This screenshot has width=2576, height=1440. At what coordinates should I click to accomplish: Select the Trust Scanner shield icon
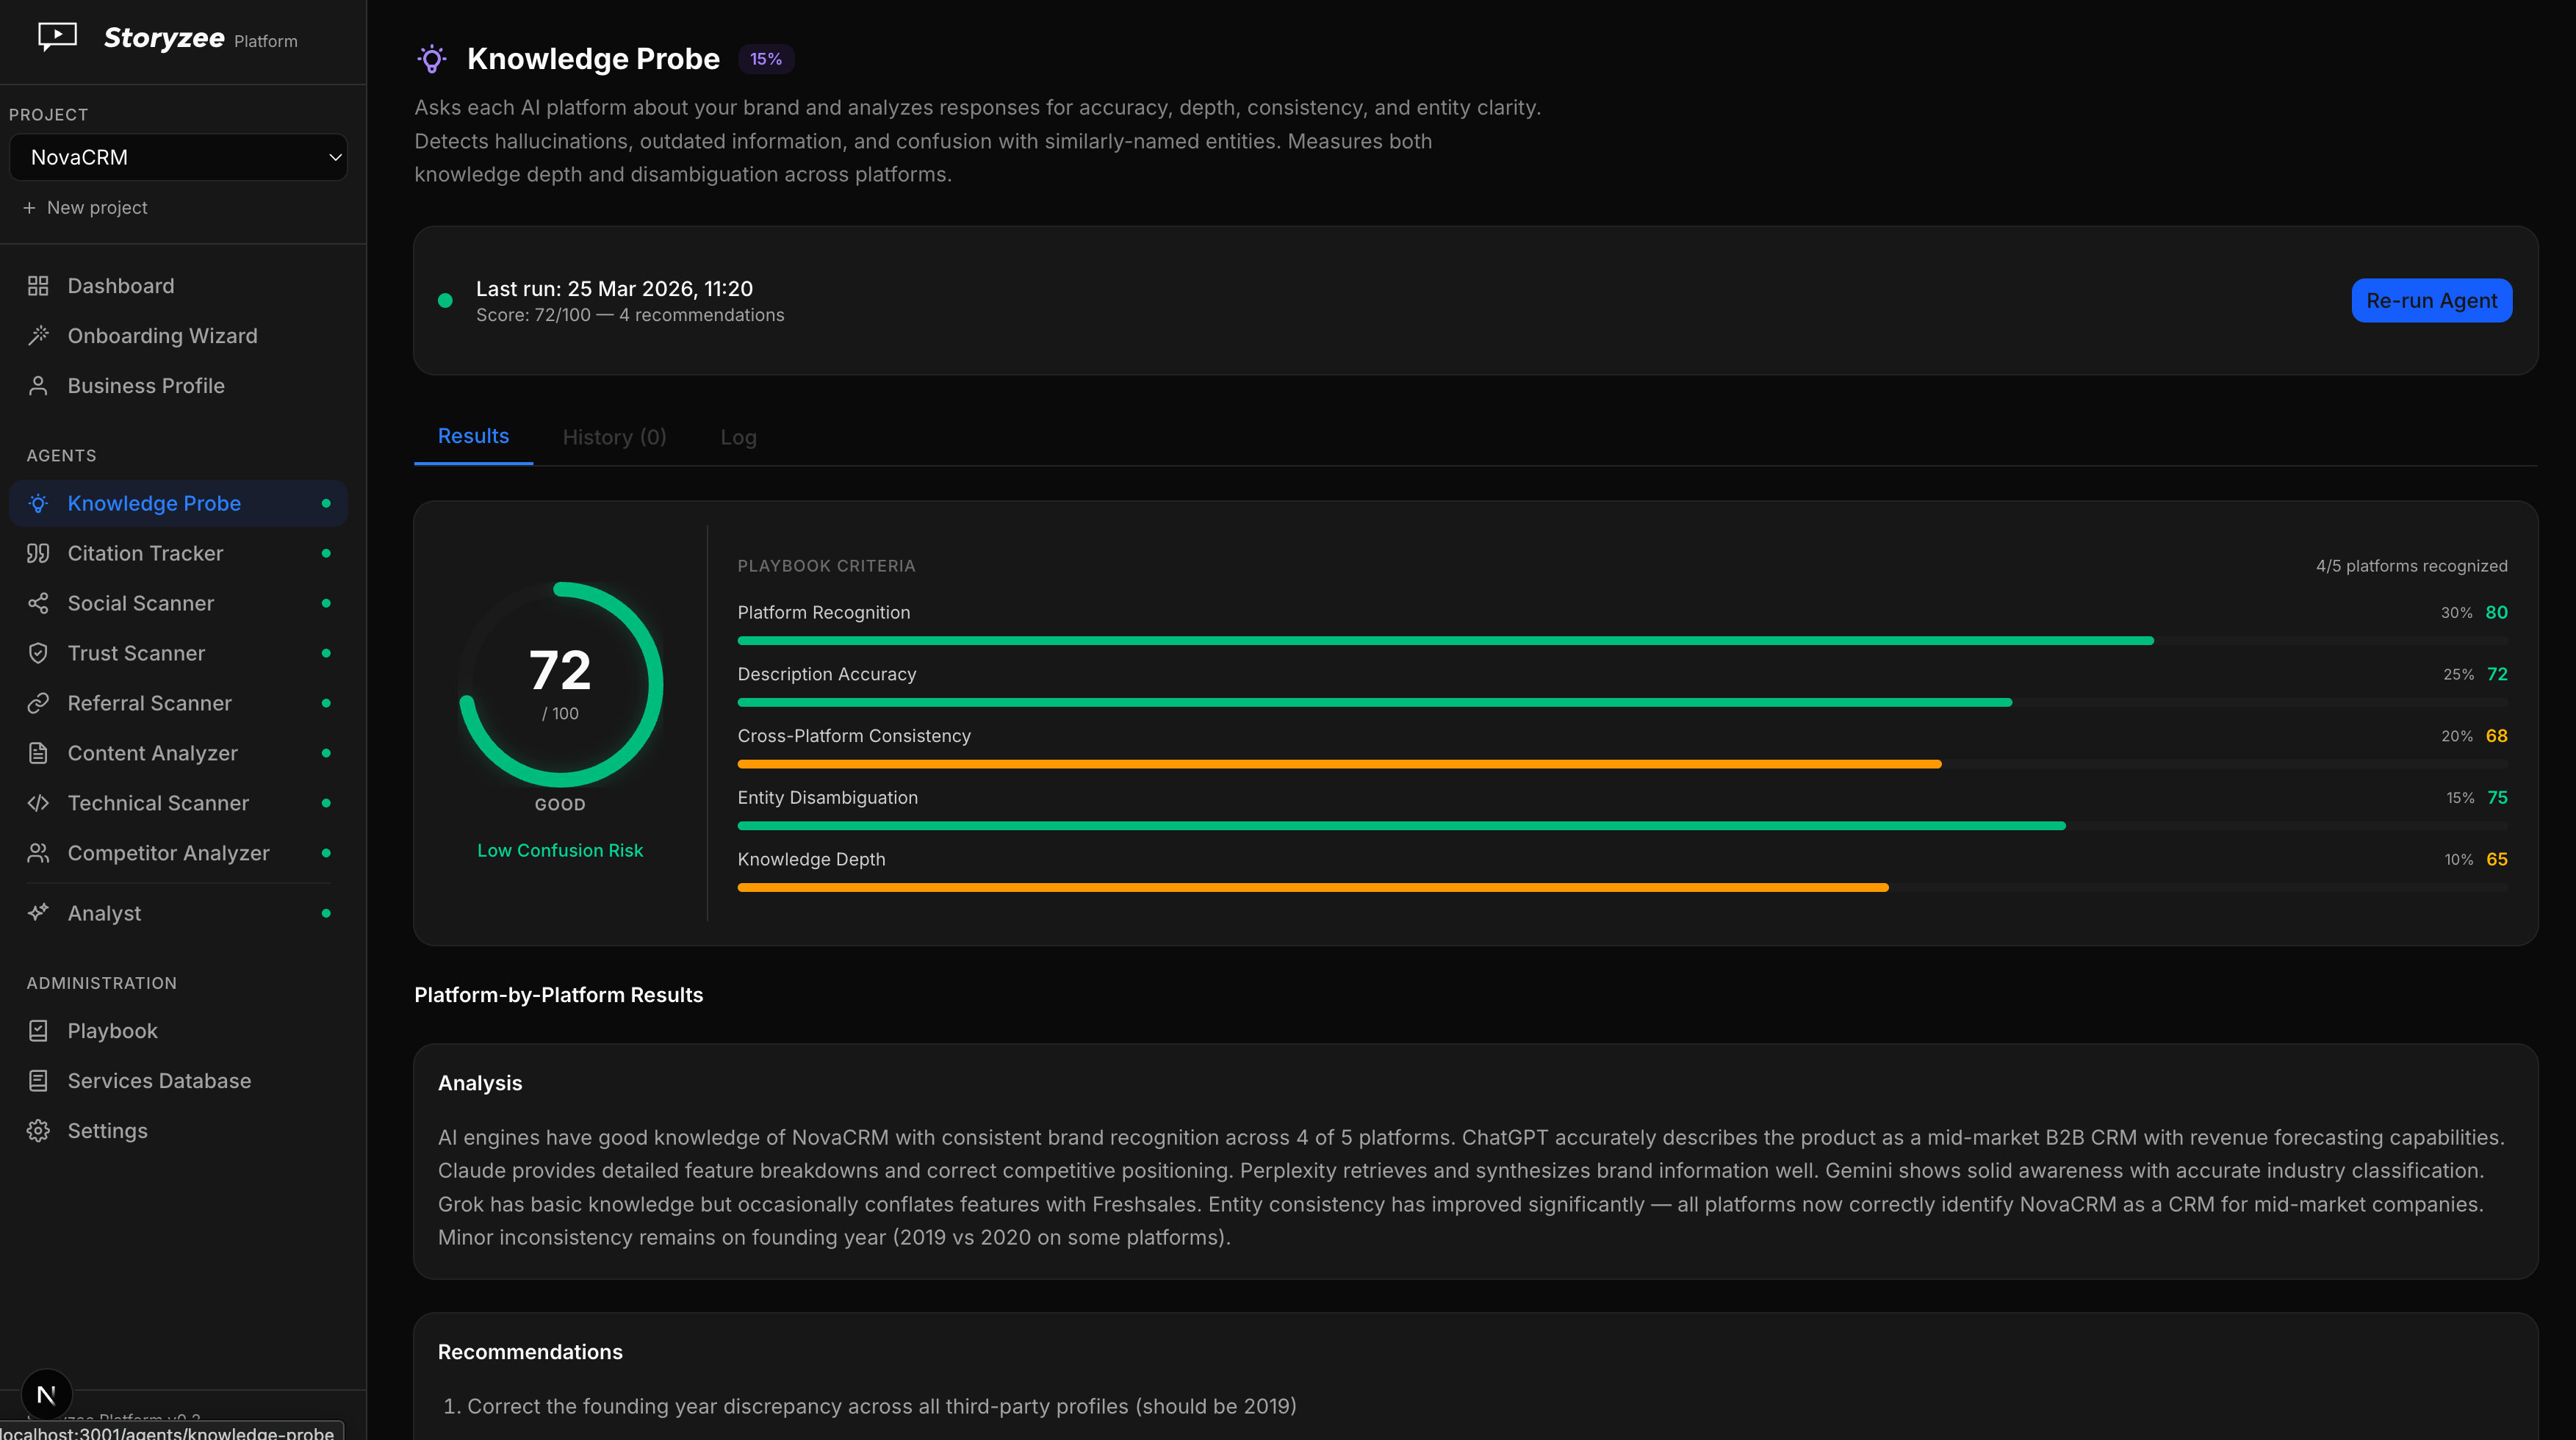[38, 653]
